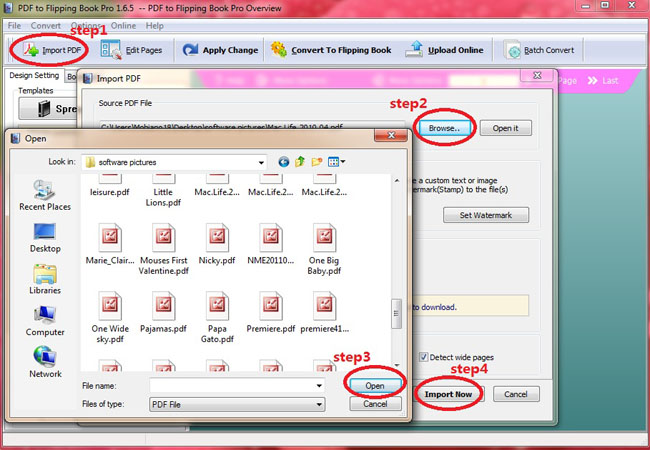The width and height of the screenshot is (650, 450).
Task: Click the file list scroll down arrow
Action: (x=397, y=365)
